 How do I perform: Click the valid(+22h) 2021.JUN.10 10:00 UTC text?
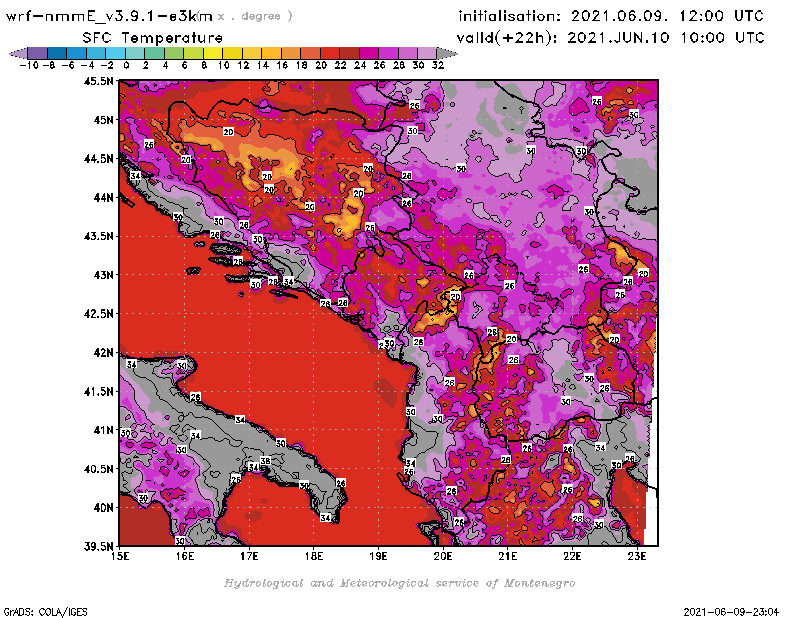(x=610, y=38)
